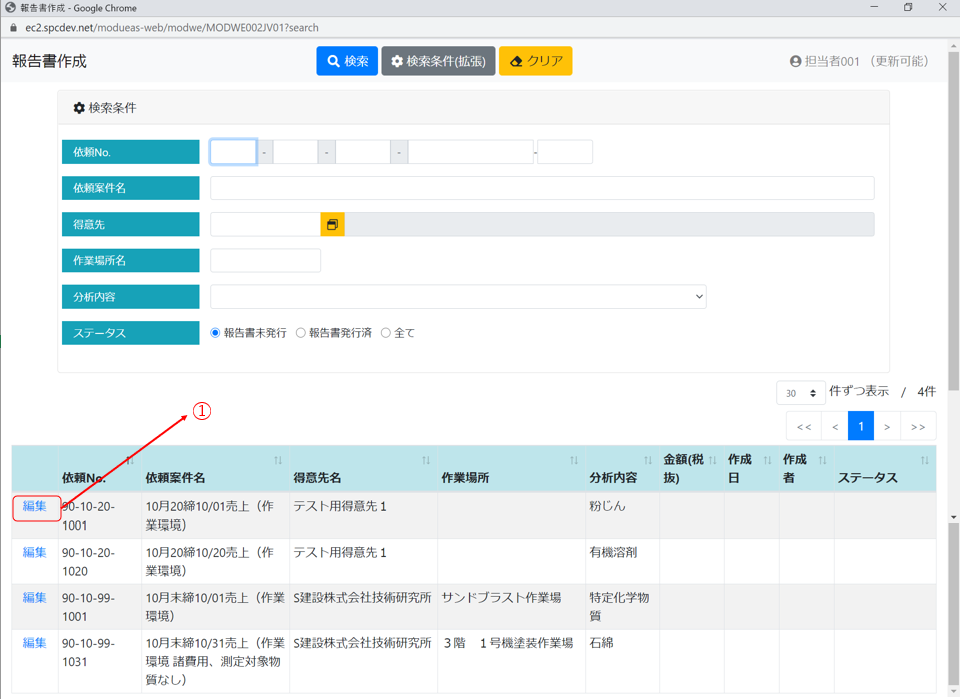Click 編集 link for request 90-10-99-1031
This screenshot has height=699, width=960.
tap(35, 643)
